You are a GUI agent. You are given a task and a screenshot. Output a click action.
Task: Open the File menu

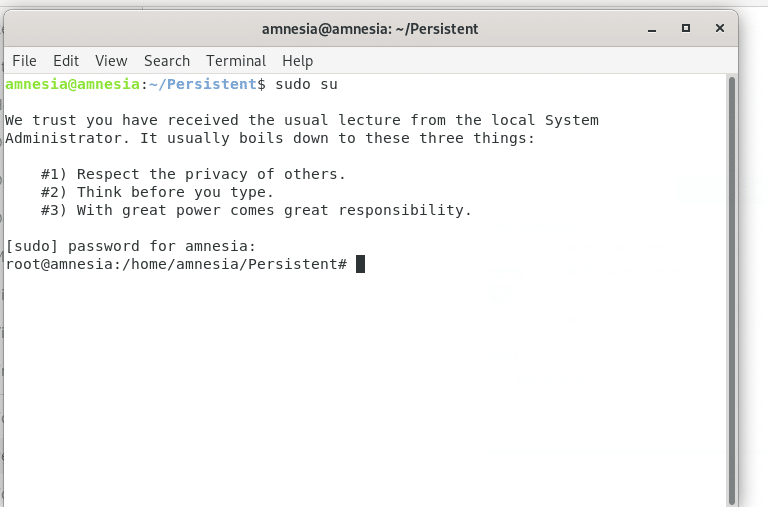(24, 61)
